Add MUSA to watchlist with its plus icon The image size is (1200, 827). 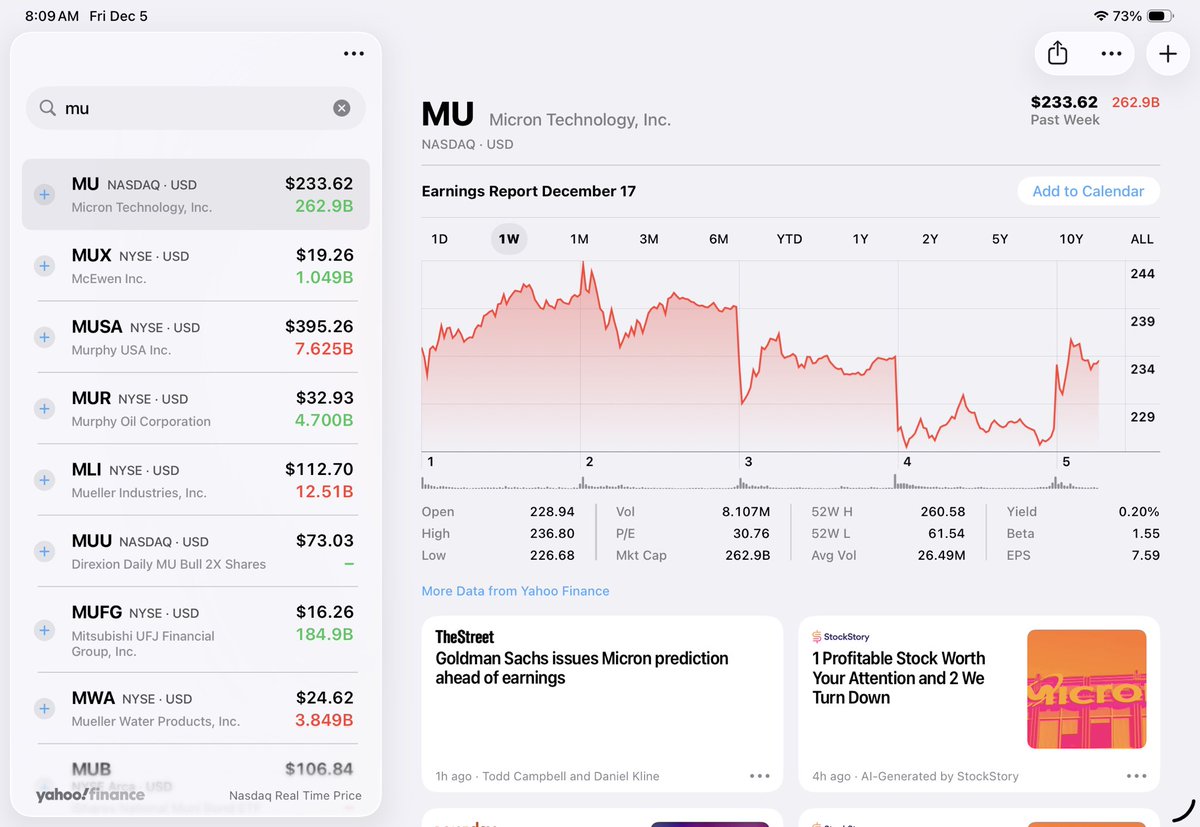[44, 337]
